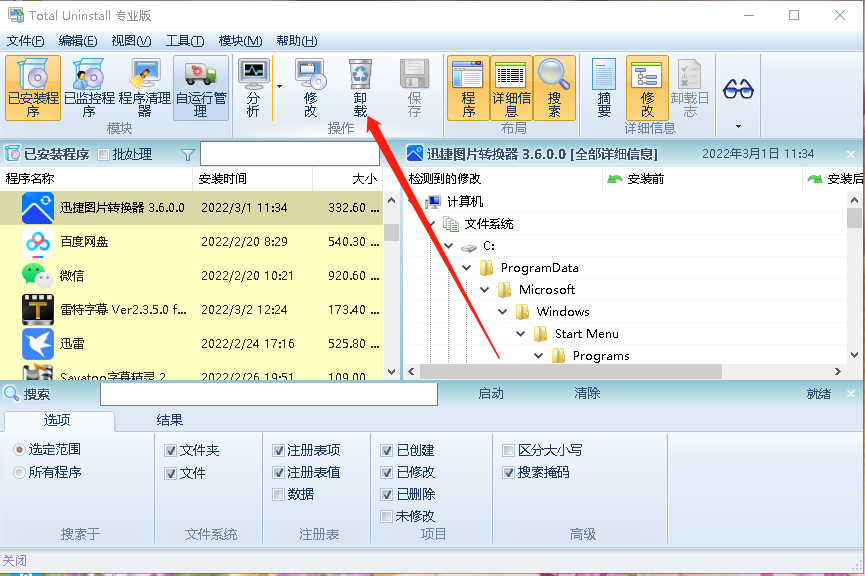Collapse the Start Menu folder

(520, 334)
